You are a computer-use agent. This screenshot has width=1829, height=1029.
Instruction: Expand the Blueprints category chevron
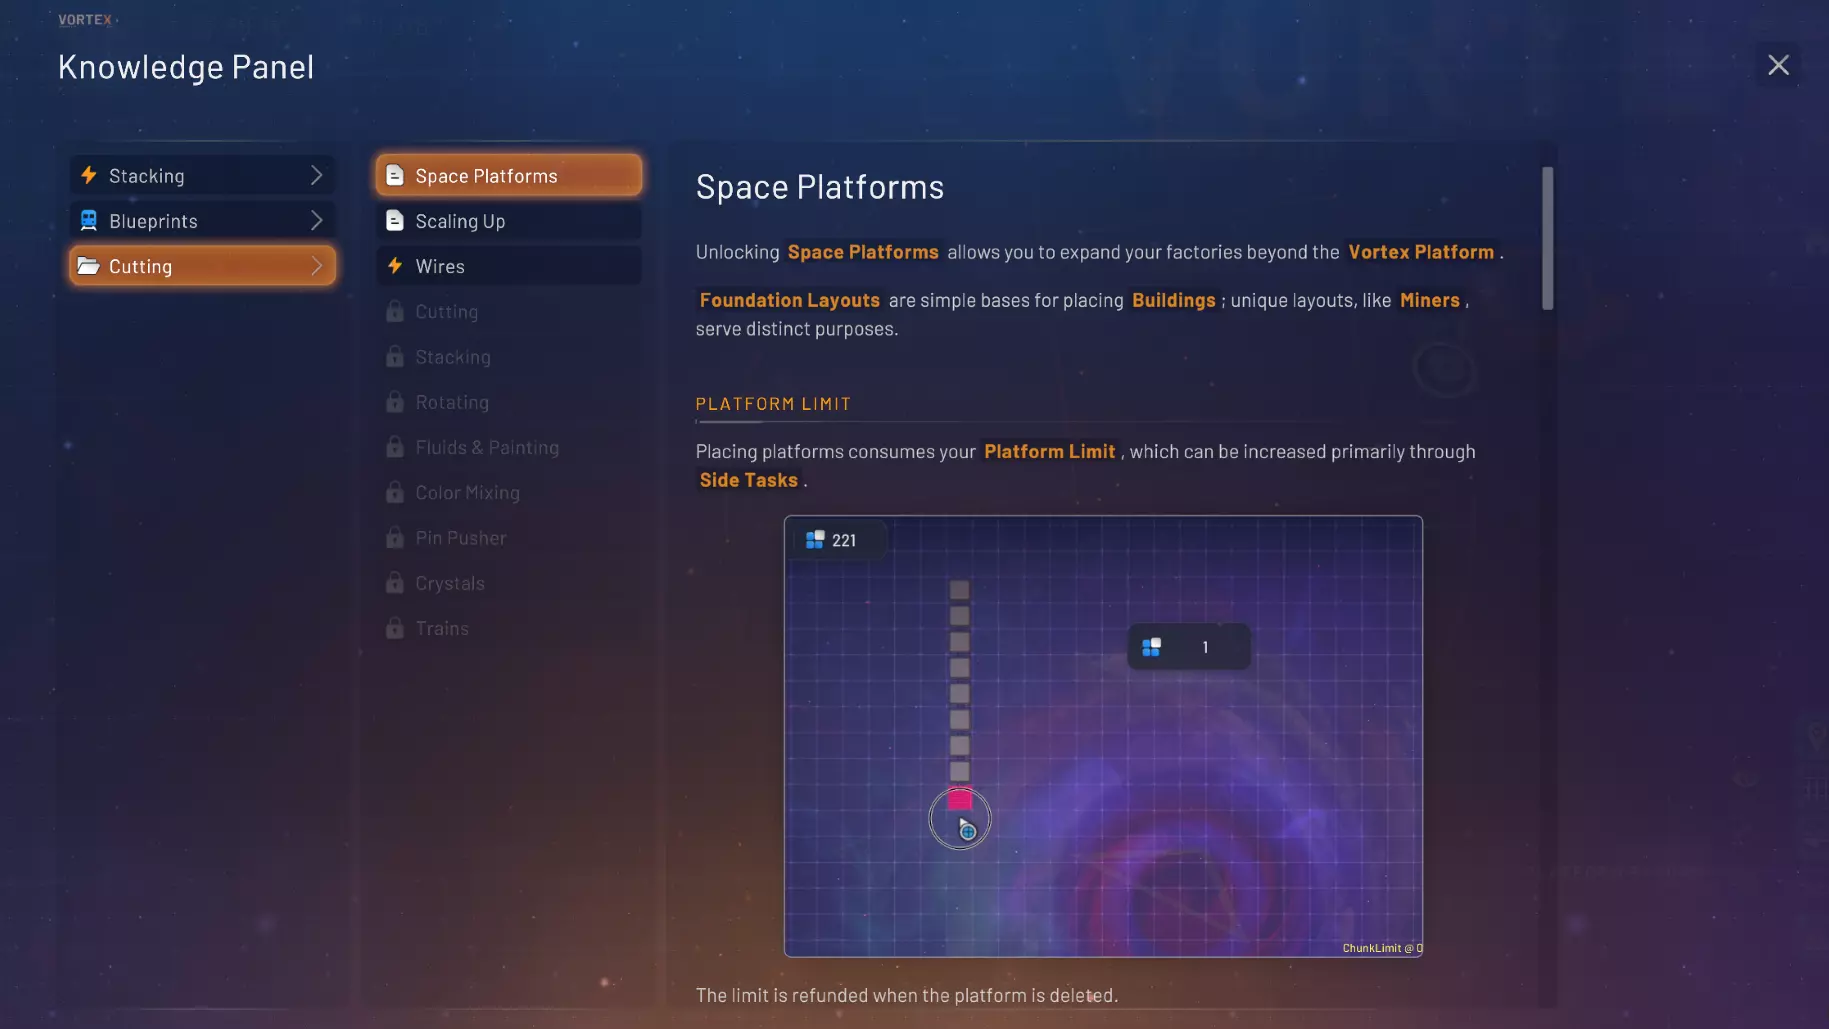(316, 220)
